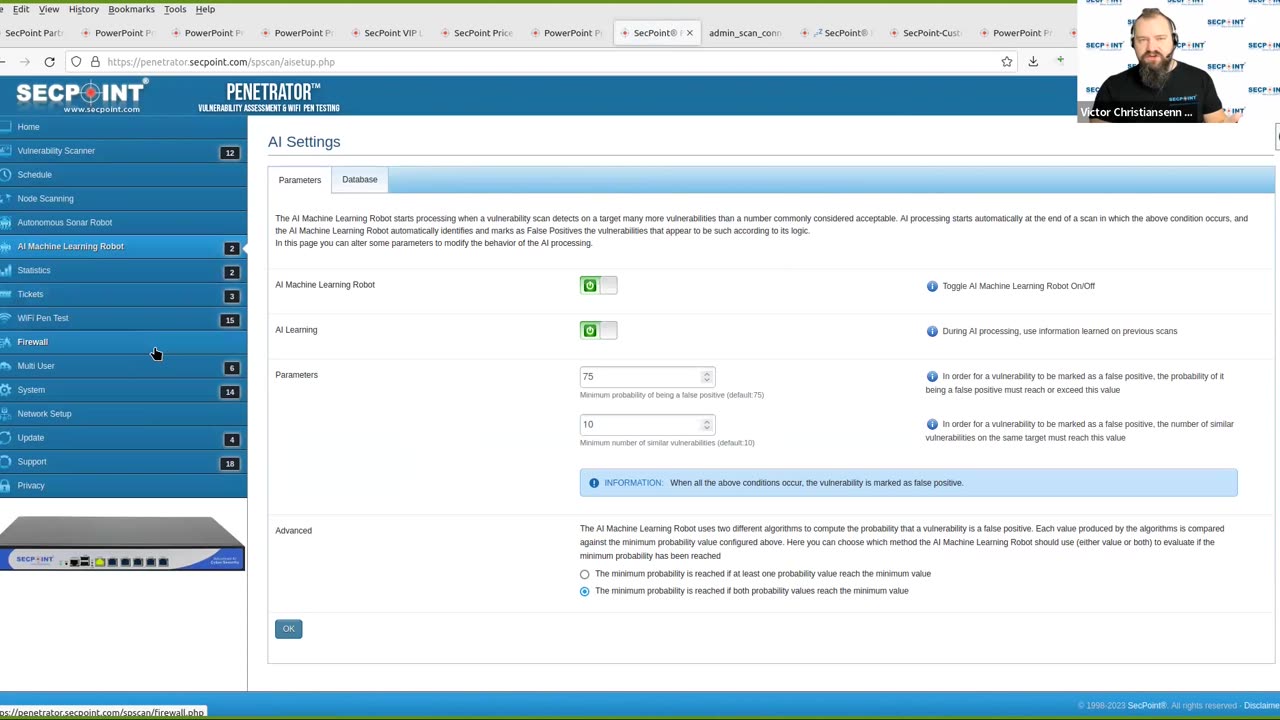Click the lock icon in the address bar
The width and height of the screenshot is (1280, 720).
click(95, 62)
